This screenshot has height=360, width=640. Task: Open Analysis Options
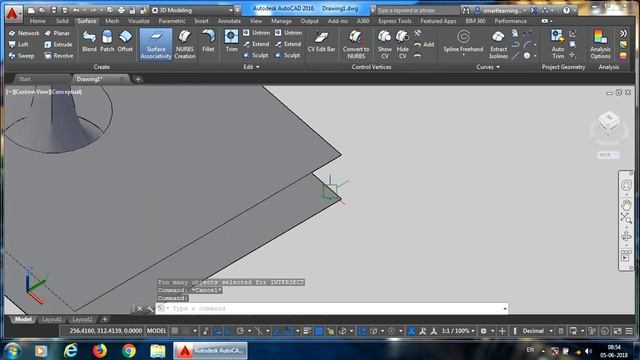click(x=600, y=44)
